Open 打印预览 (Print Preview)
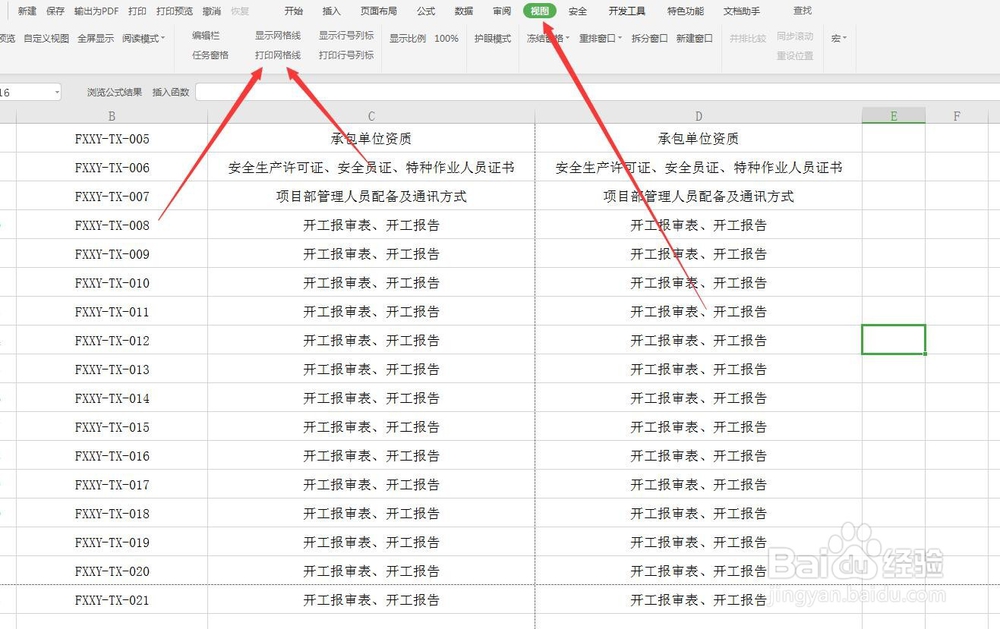 pyautogui.click(x=173, y=10)
